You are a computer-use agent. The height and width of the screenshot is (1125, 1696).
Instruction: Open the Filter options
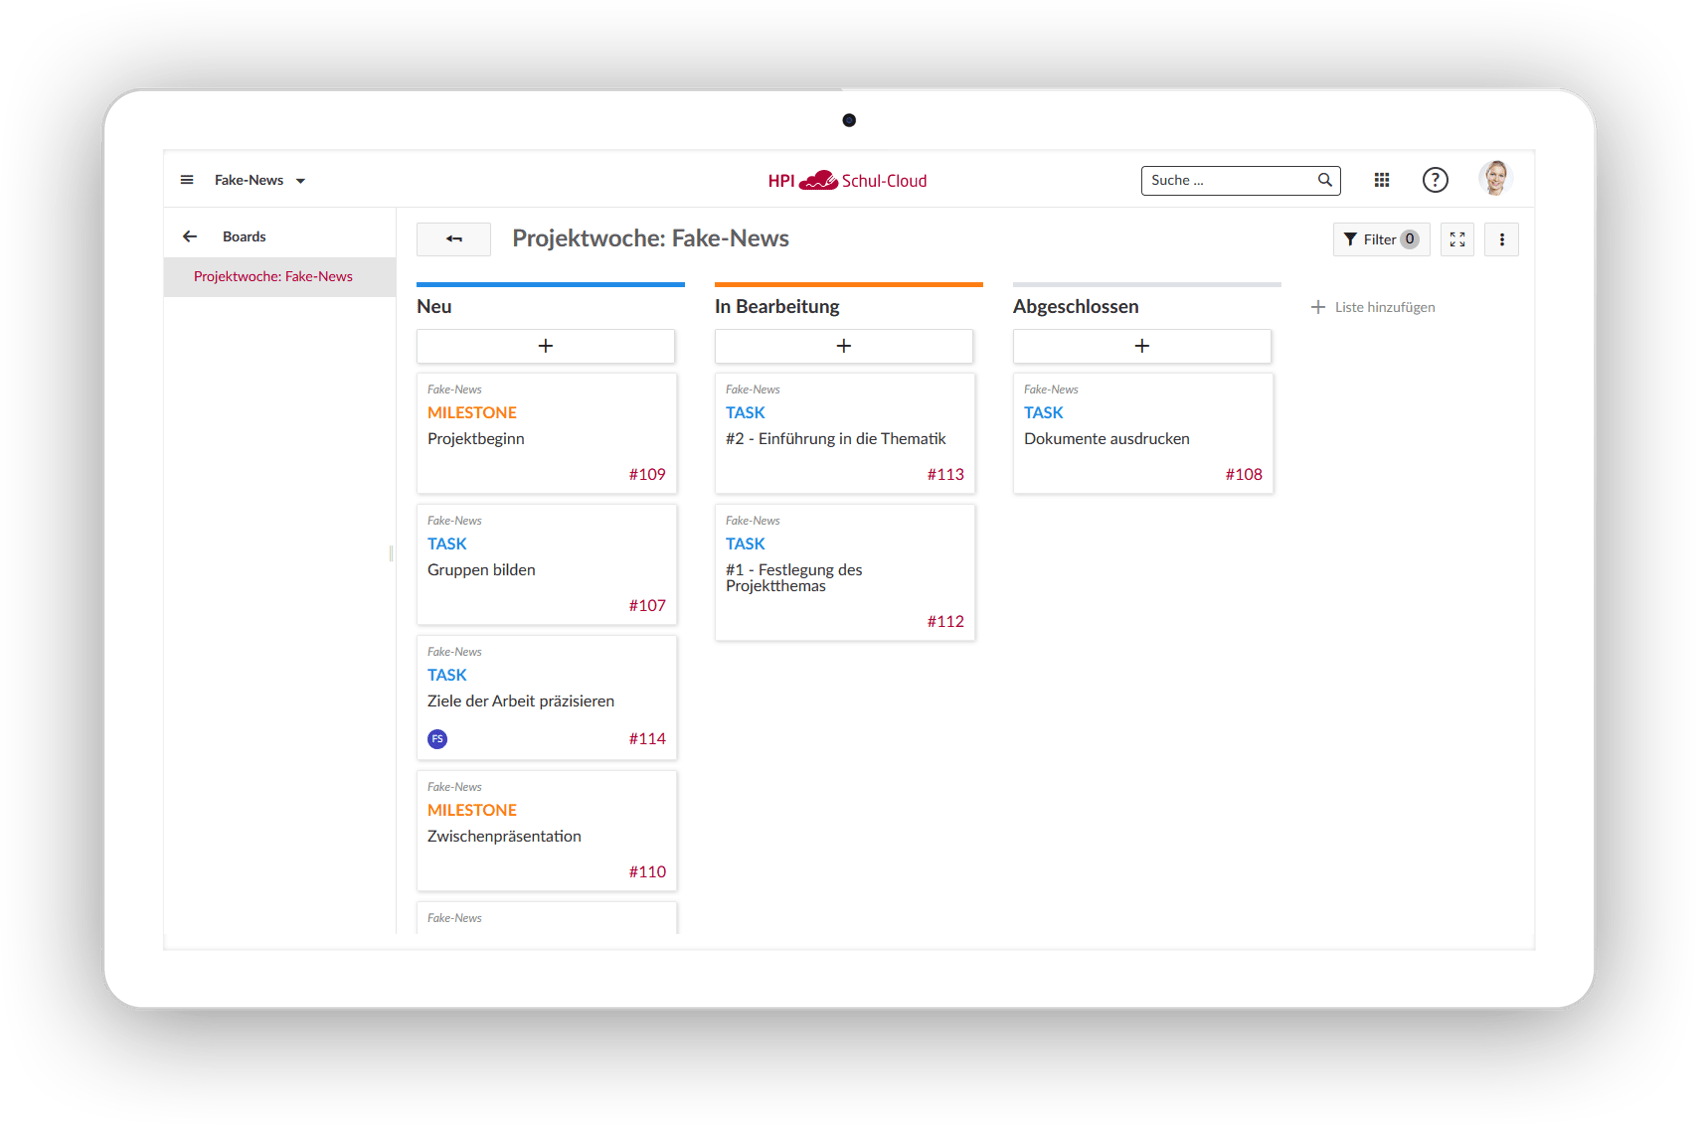(1380, 240)
